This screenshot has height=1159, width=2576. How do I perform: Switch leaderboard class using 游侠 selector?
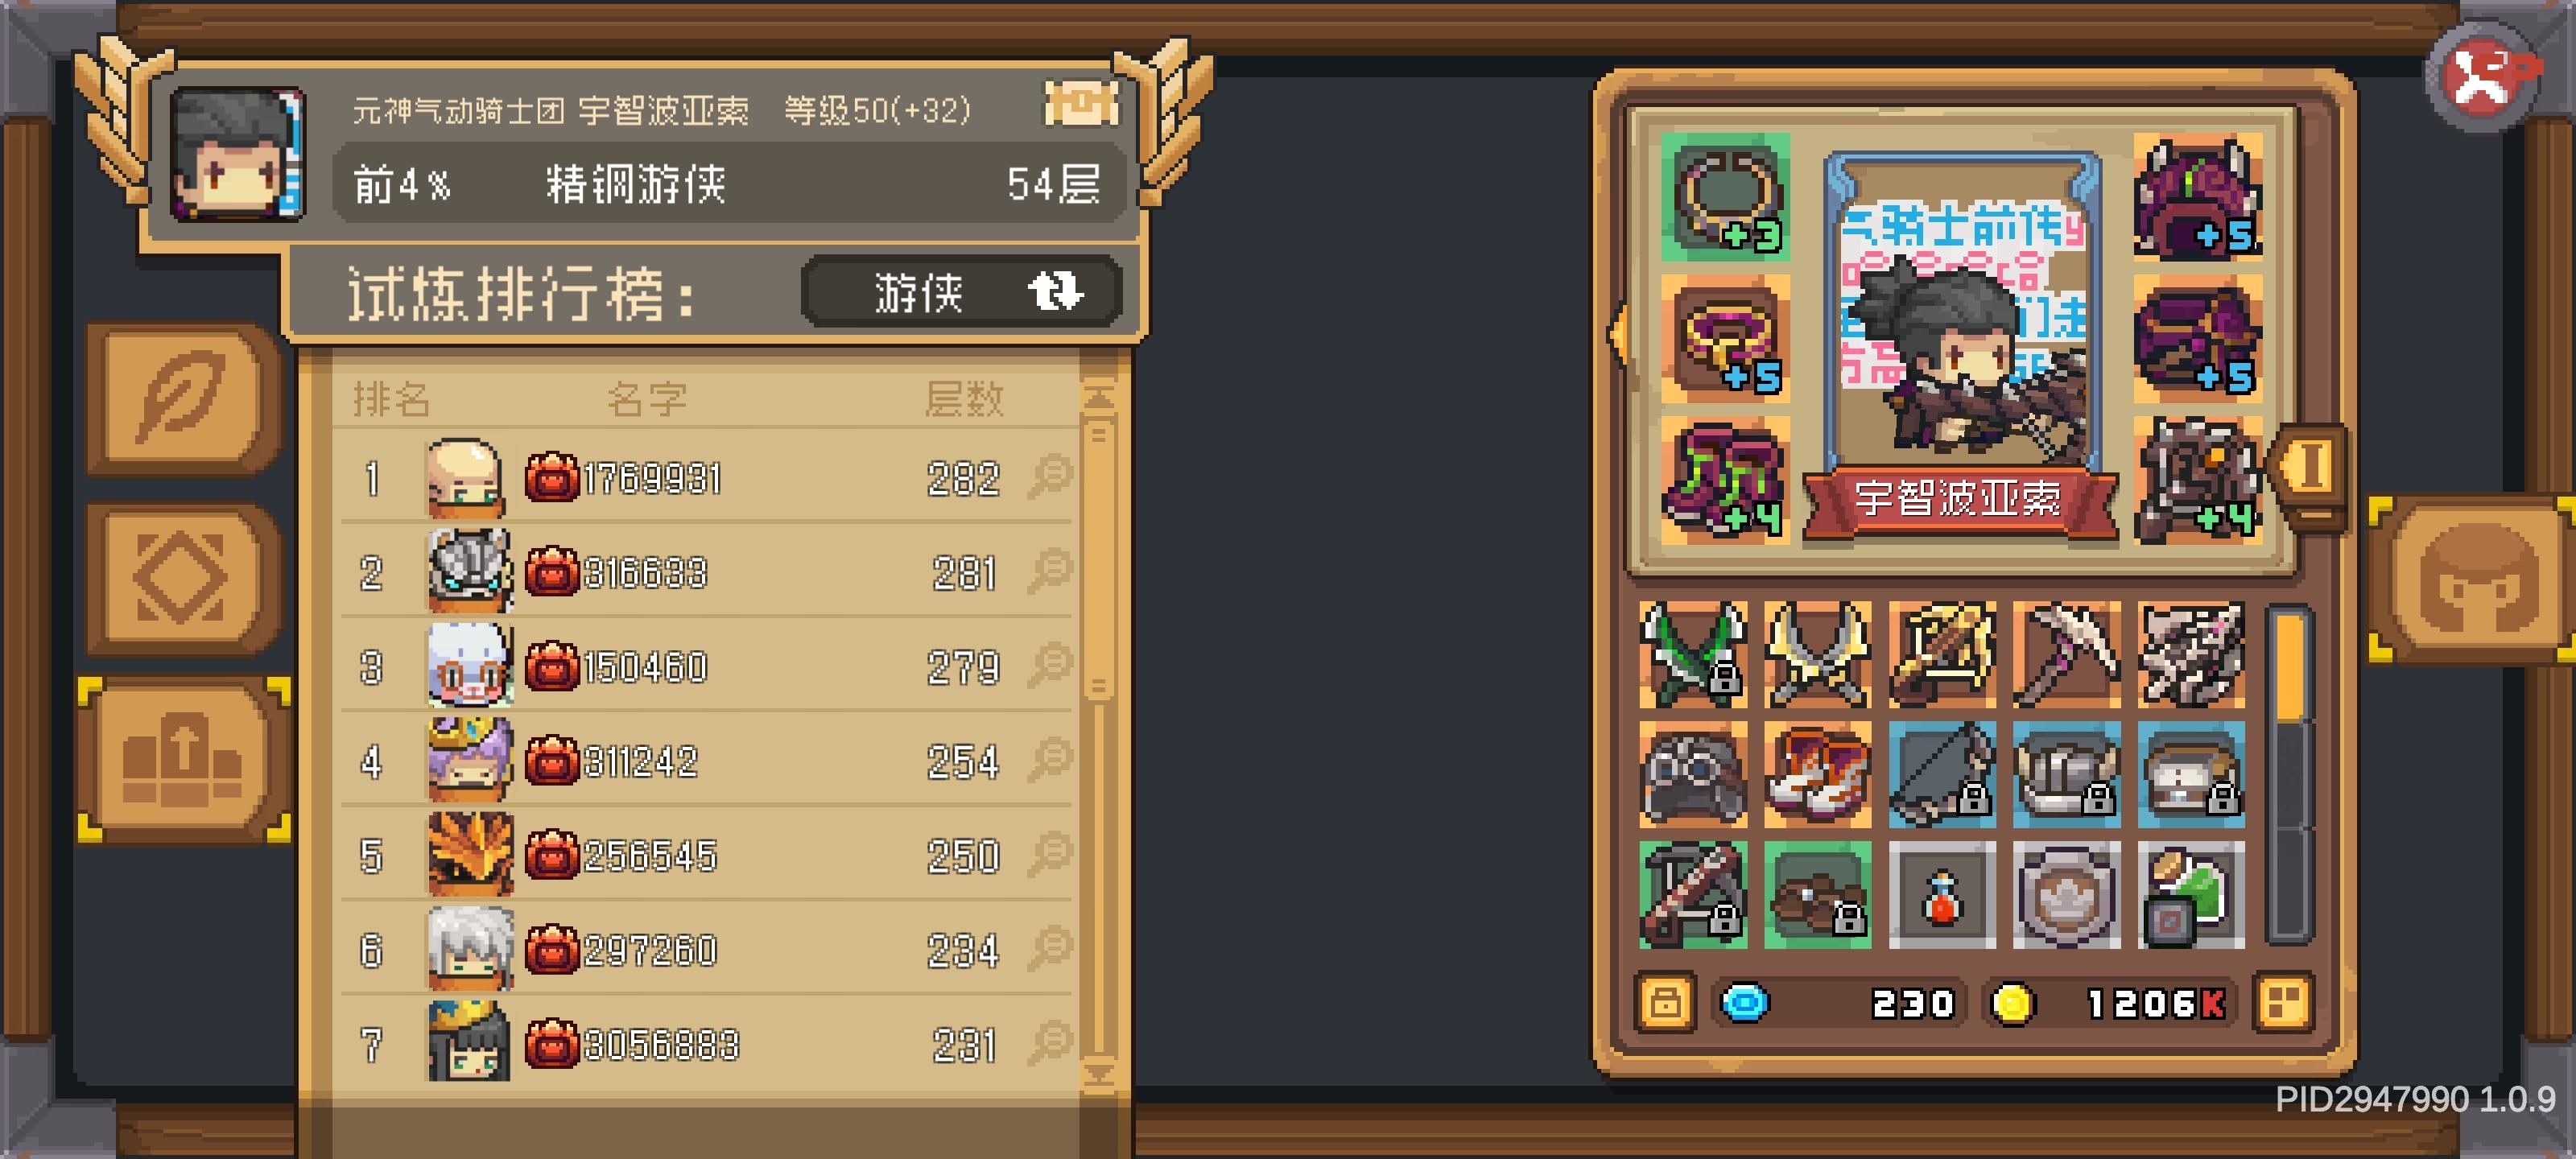tap(961, 292)
